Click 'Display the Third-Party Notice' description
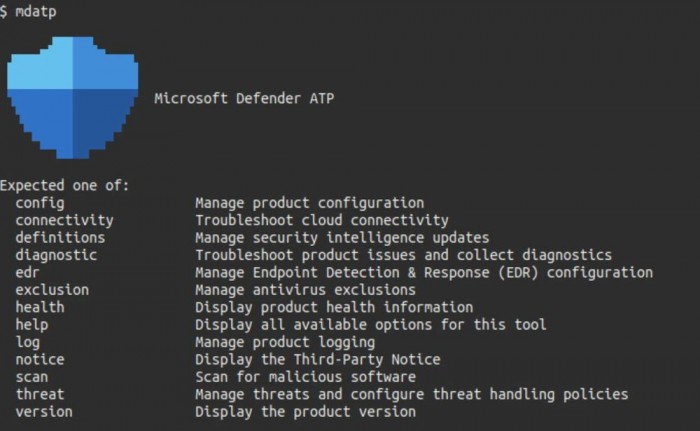 click(x=317, y=360)
